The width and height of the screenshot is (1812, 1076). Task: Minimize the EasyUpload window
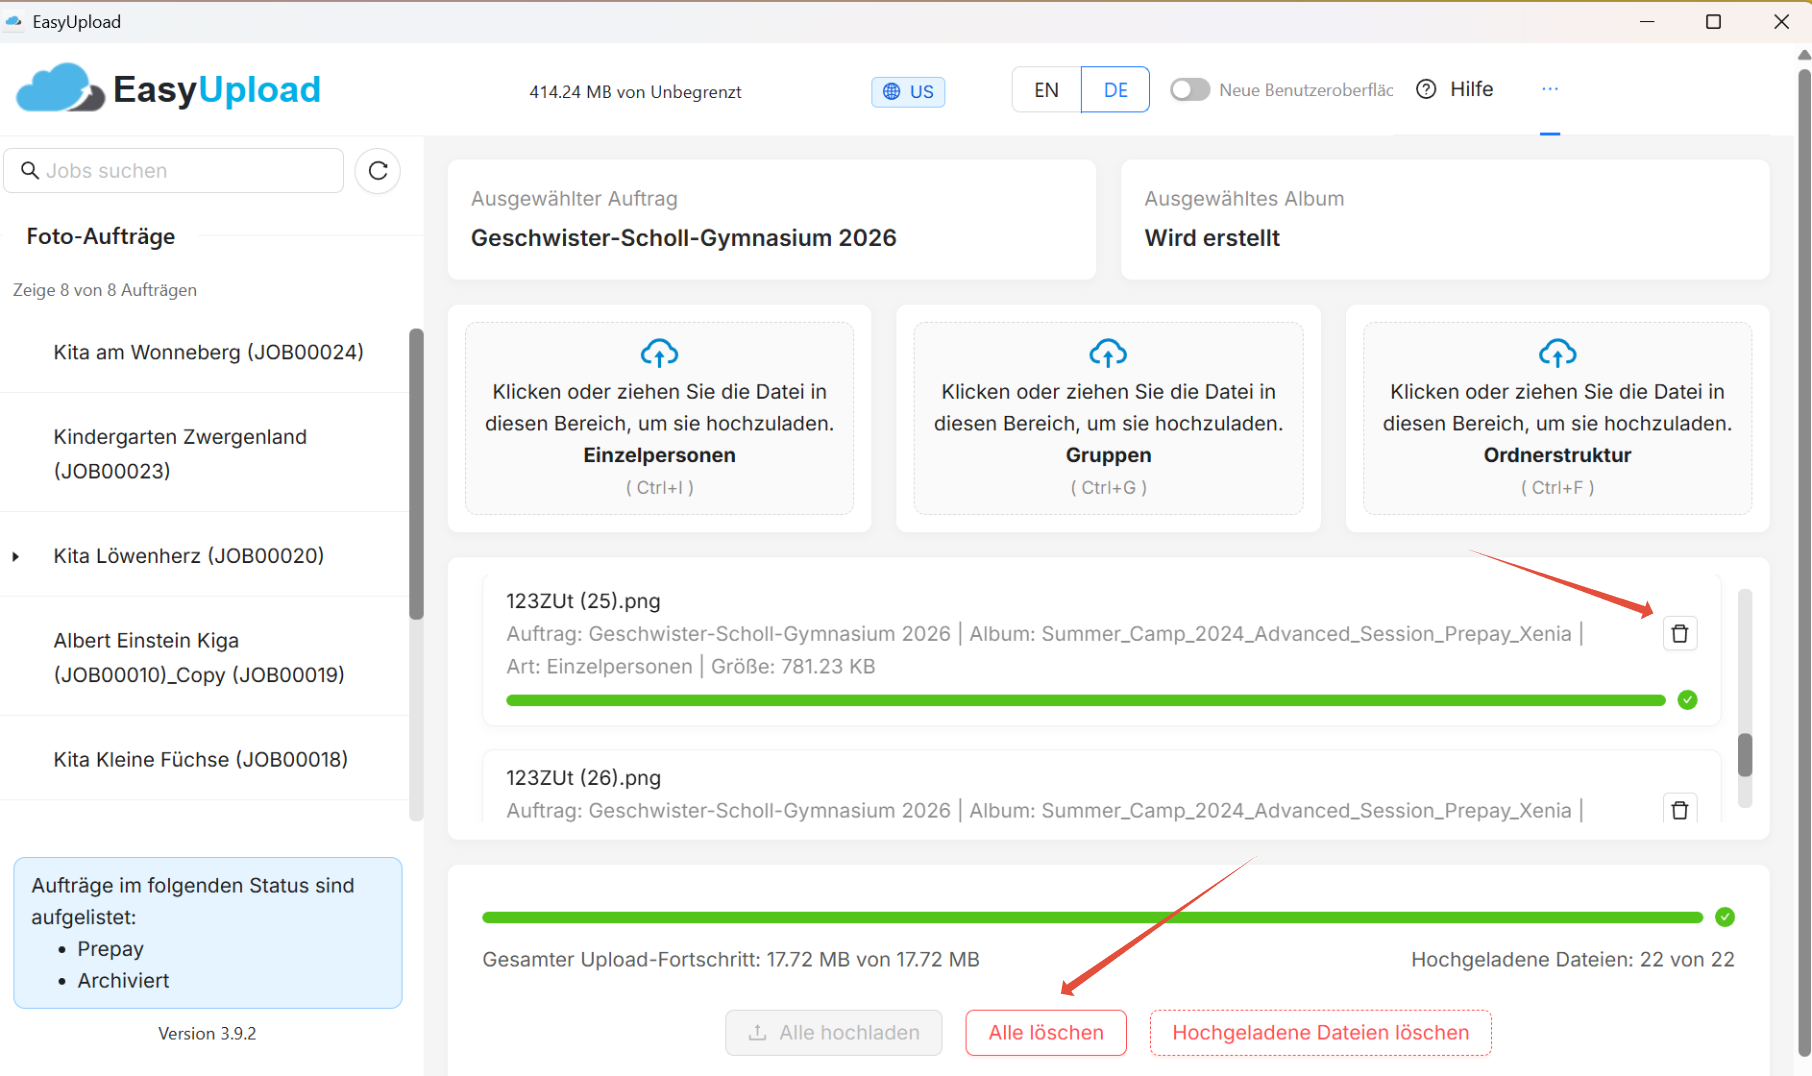pos(1647,22)
